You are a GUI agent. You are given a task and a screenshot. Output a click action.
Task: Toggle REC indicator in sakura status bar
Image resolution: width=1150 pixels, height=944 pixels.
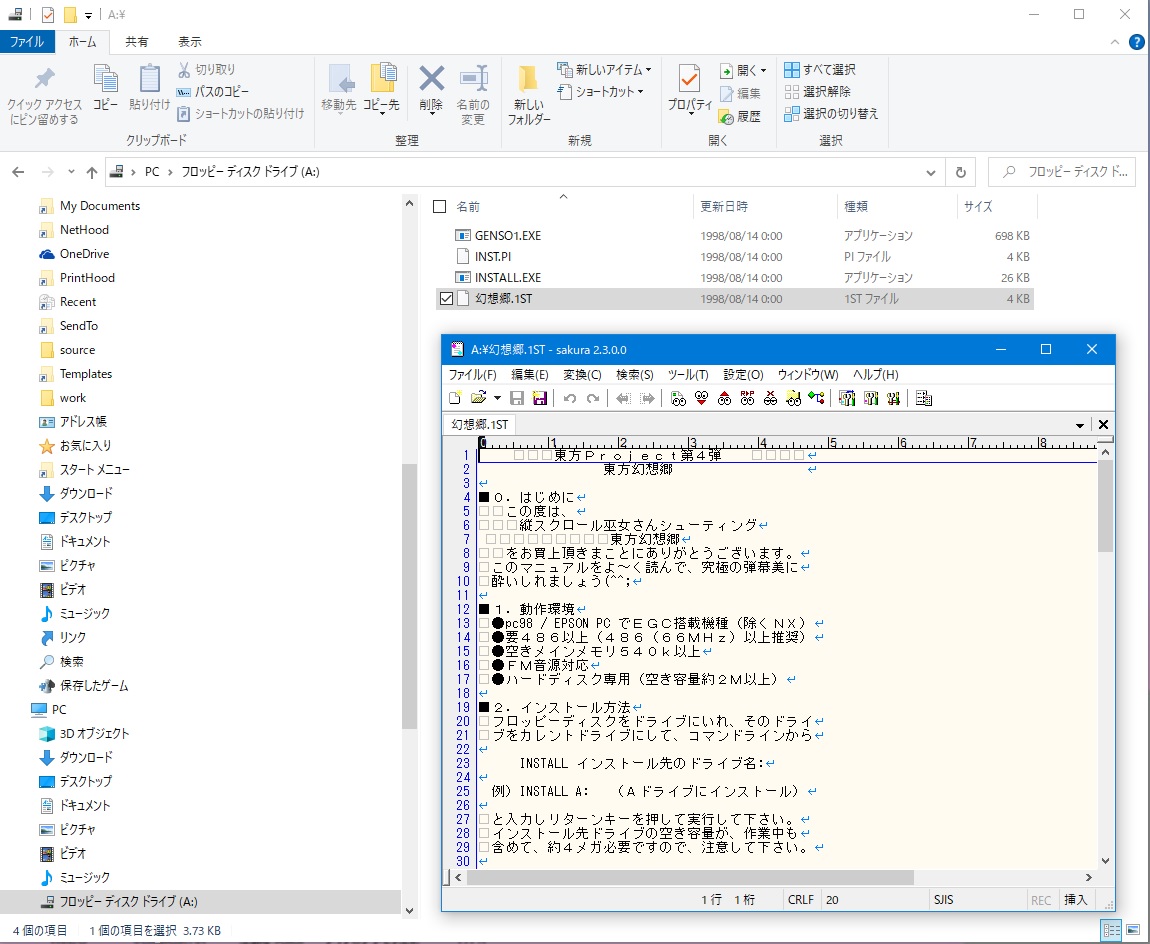click(x=1041, y=900)
